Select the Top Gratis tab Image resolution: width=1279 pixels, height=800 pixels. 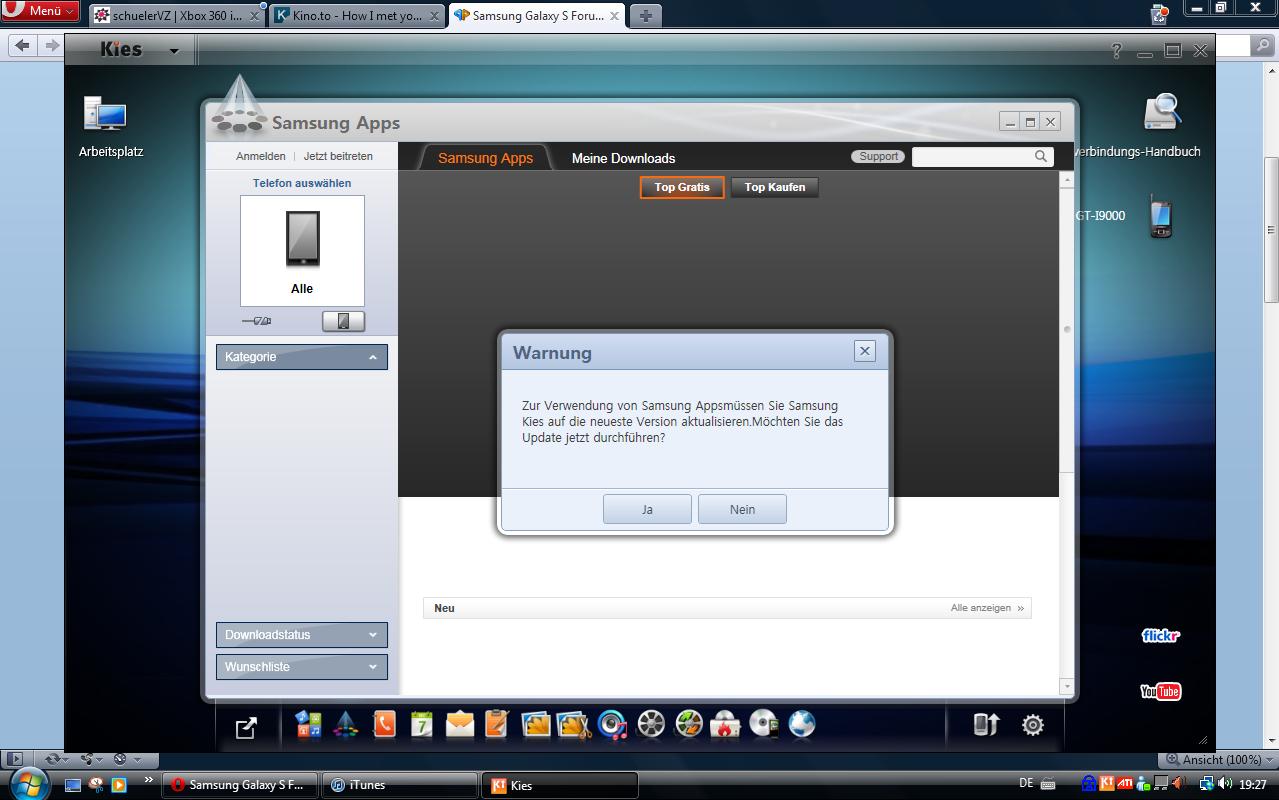pos(682,187)
